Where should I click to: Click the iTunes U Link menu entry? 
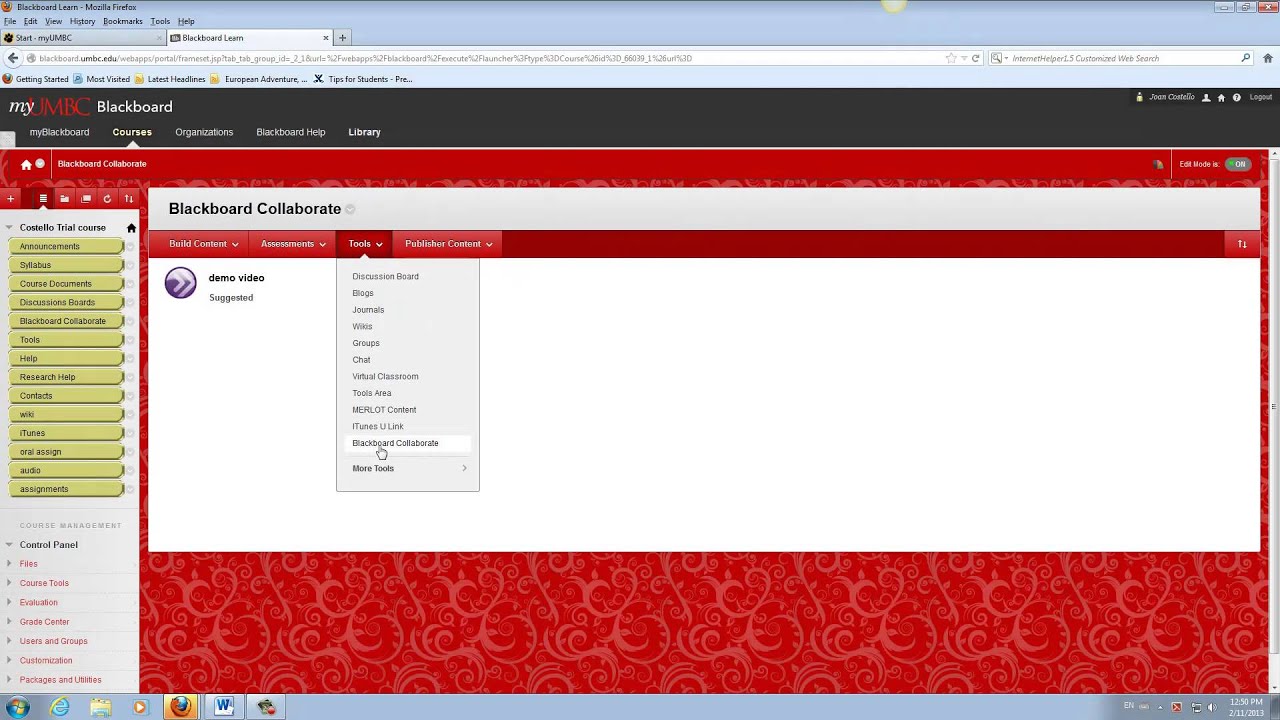(378, 427)
